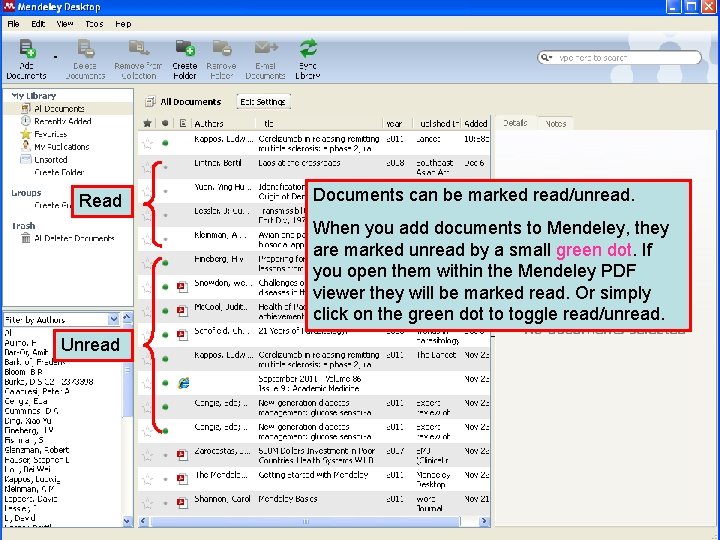Viewport: 720px width, 540px height.
Task: Toggle read dot on Lintner, Bertil row
Action: 165,168
